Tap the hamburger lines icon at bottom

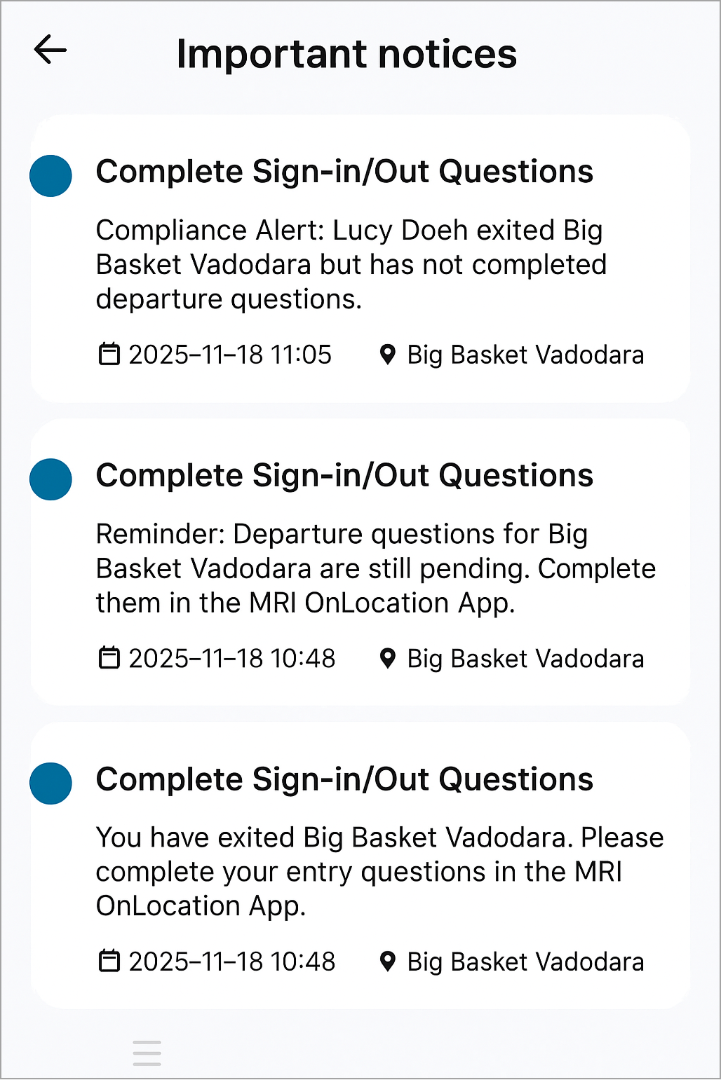147,1053
